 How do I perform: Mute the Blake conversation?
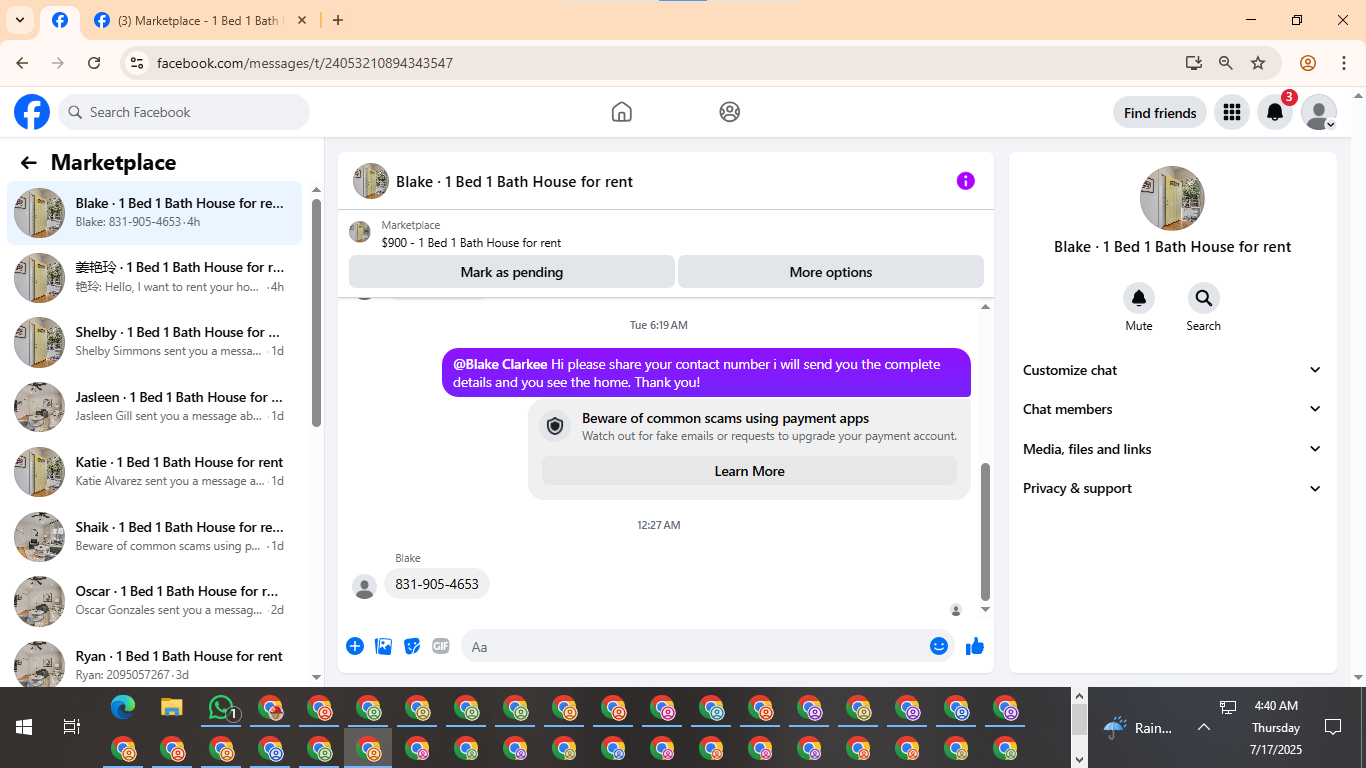pos(1139,298)
